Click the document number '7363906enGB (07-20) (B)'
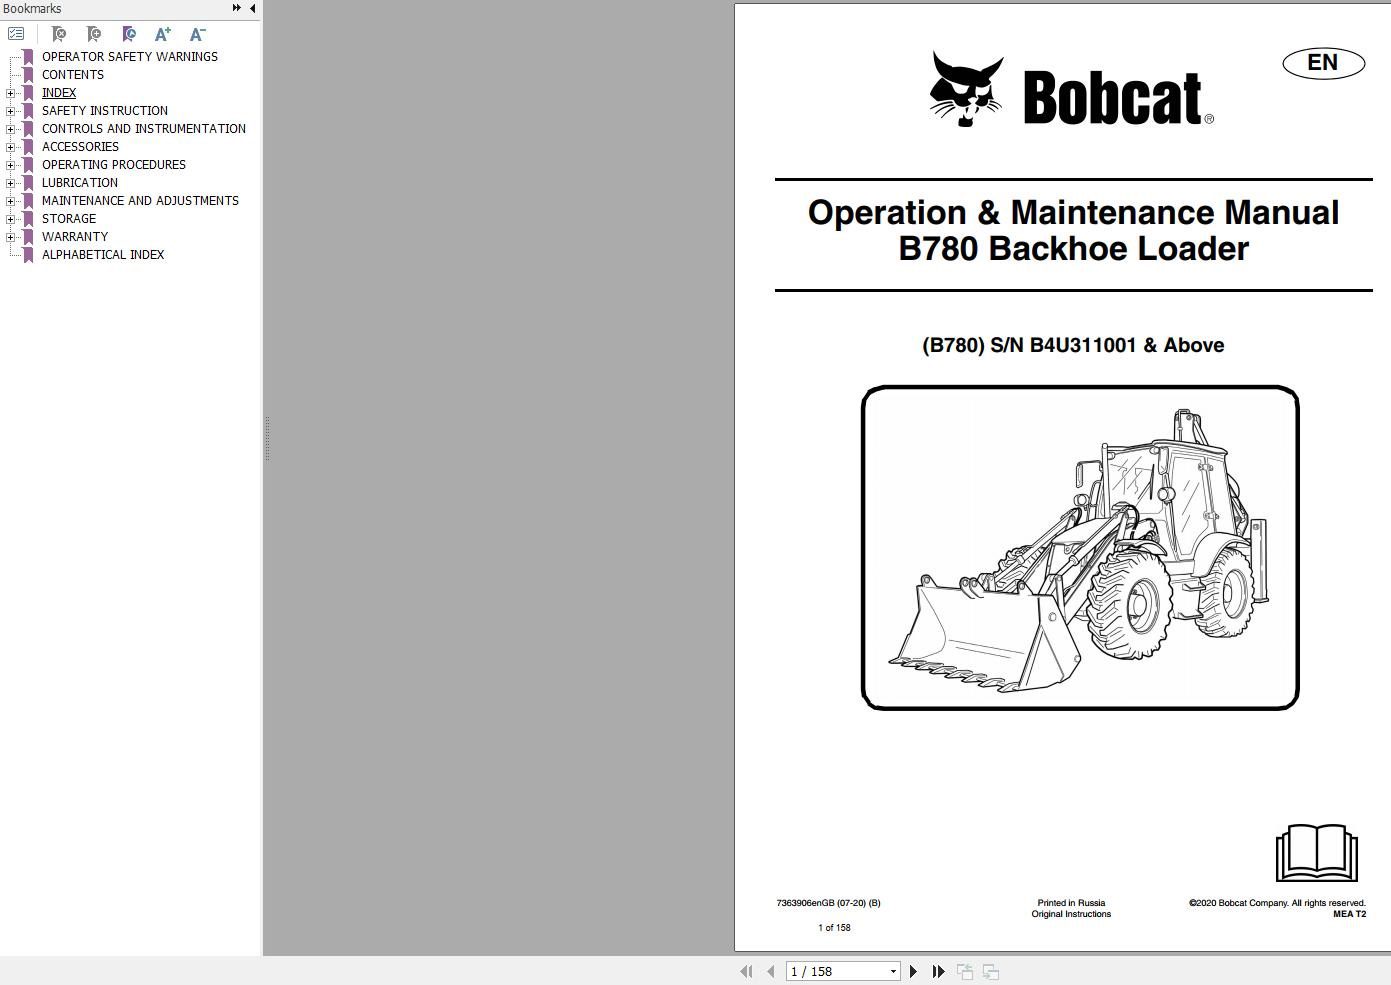 pos(828,903)
